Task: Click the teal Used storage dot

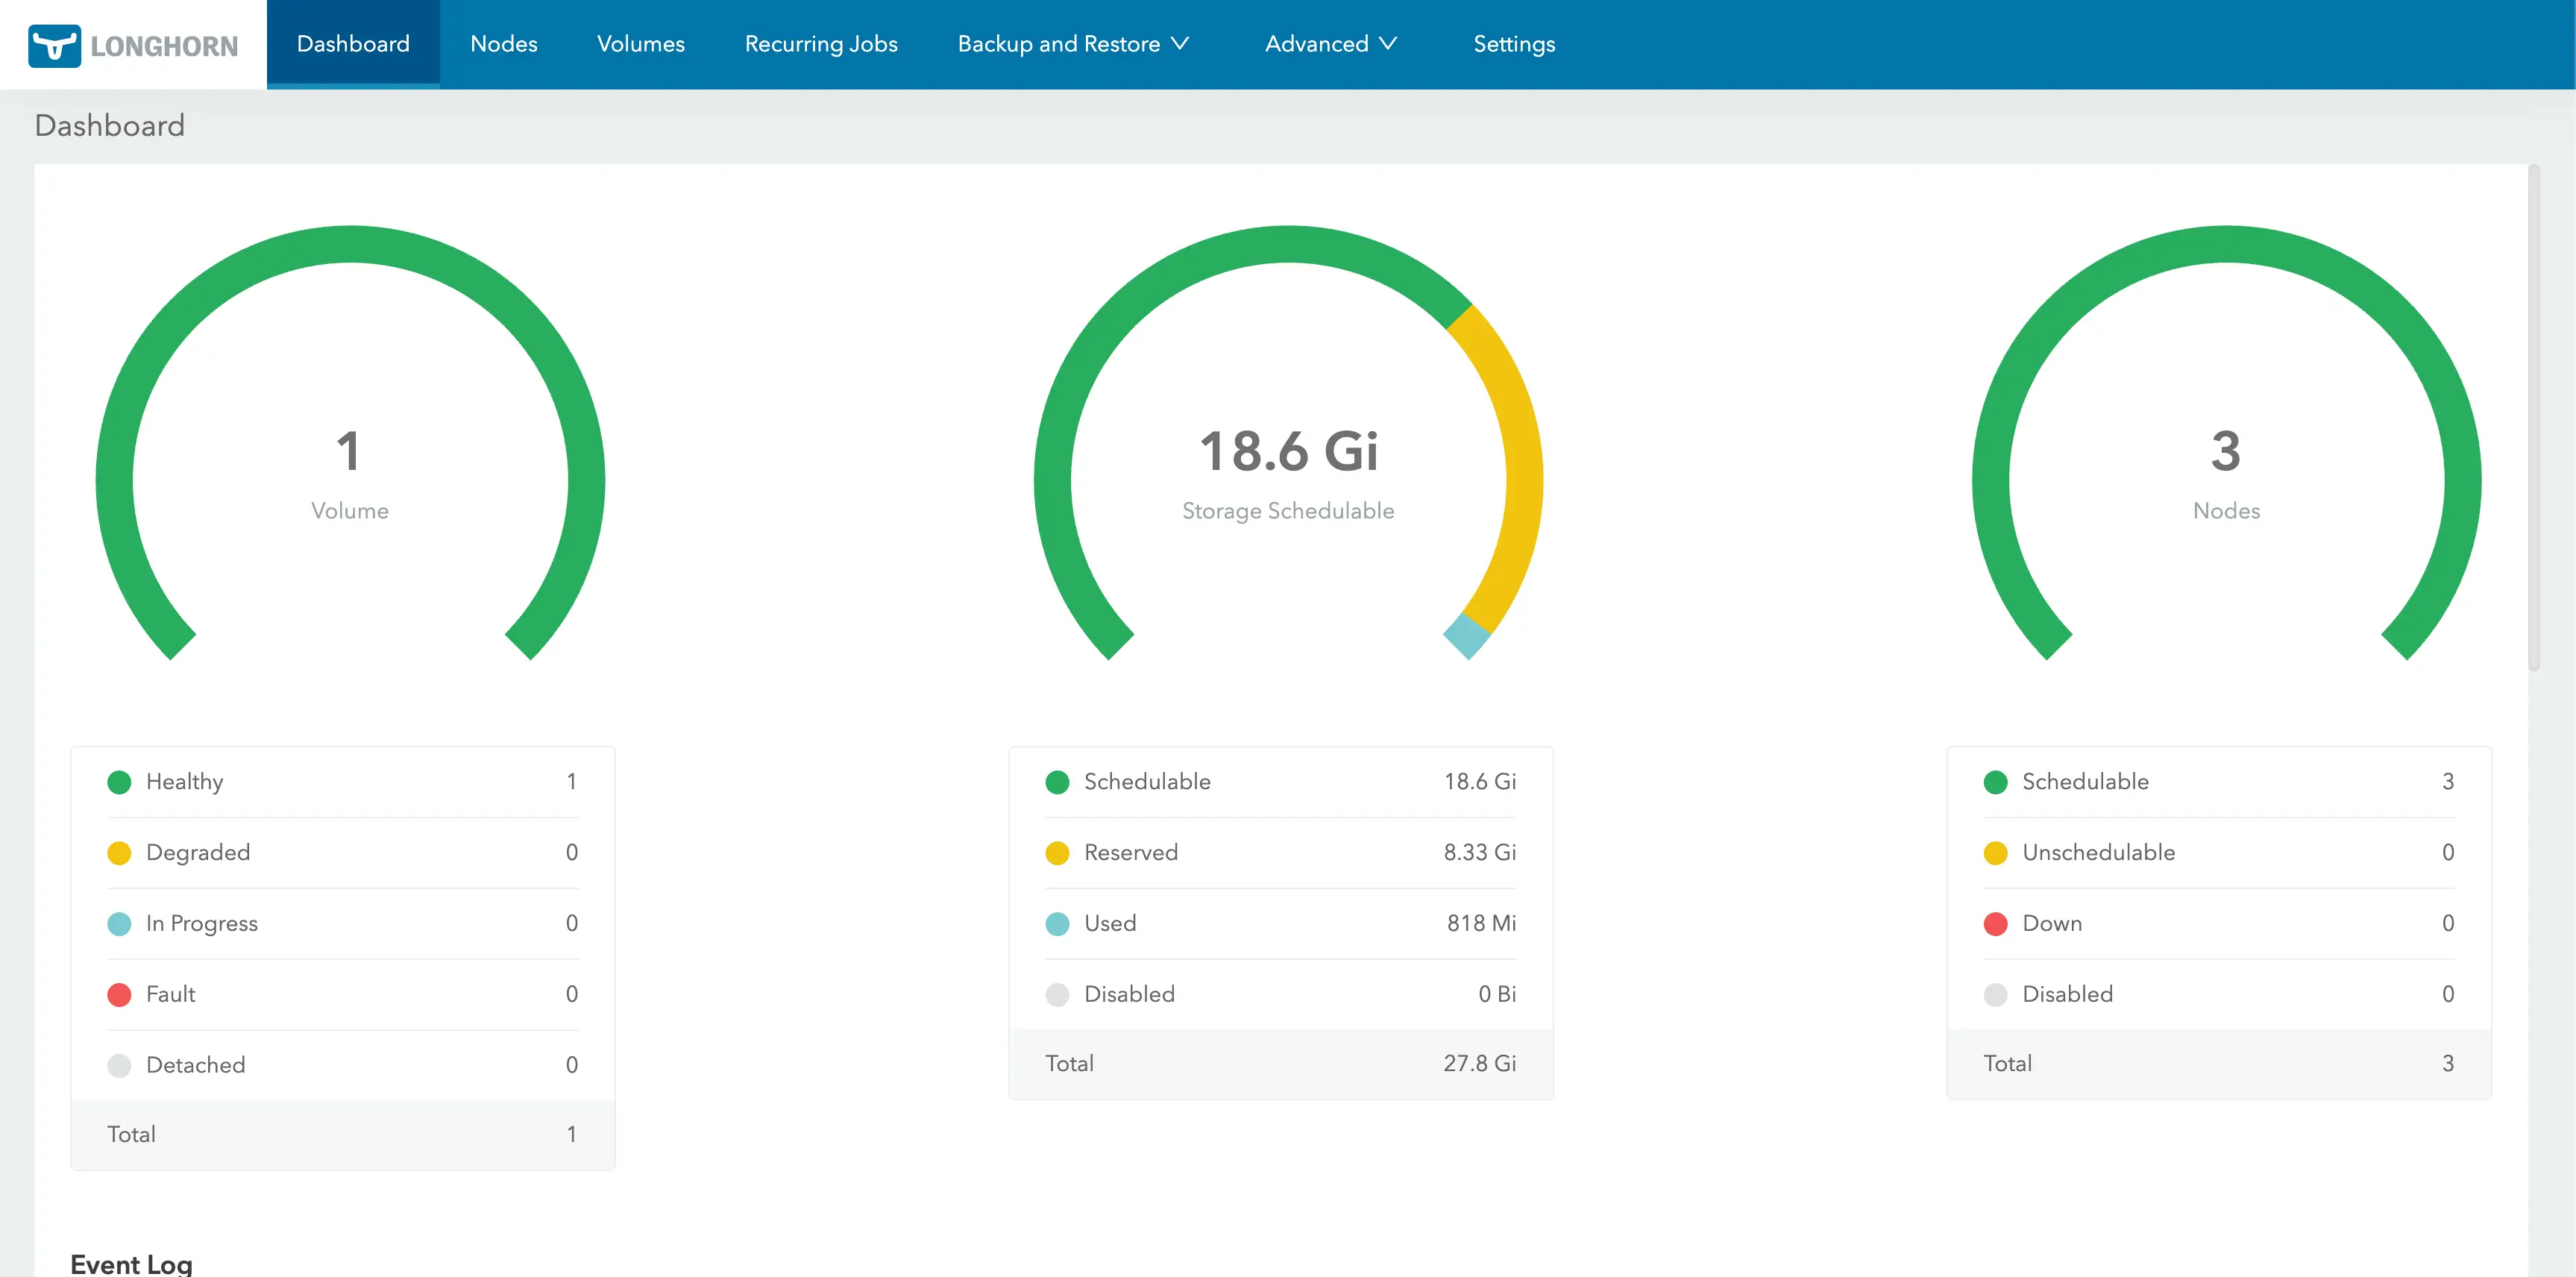Action: pyautogui.click(x=1057, y=924)
